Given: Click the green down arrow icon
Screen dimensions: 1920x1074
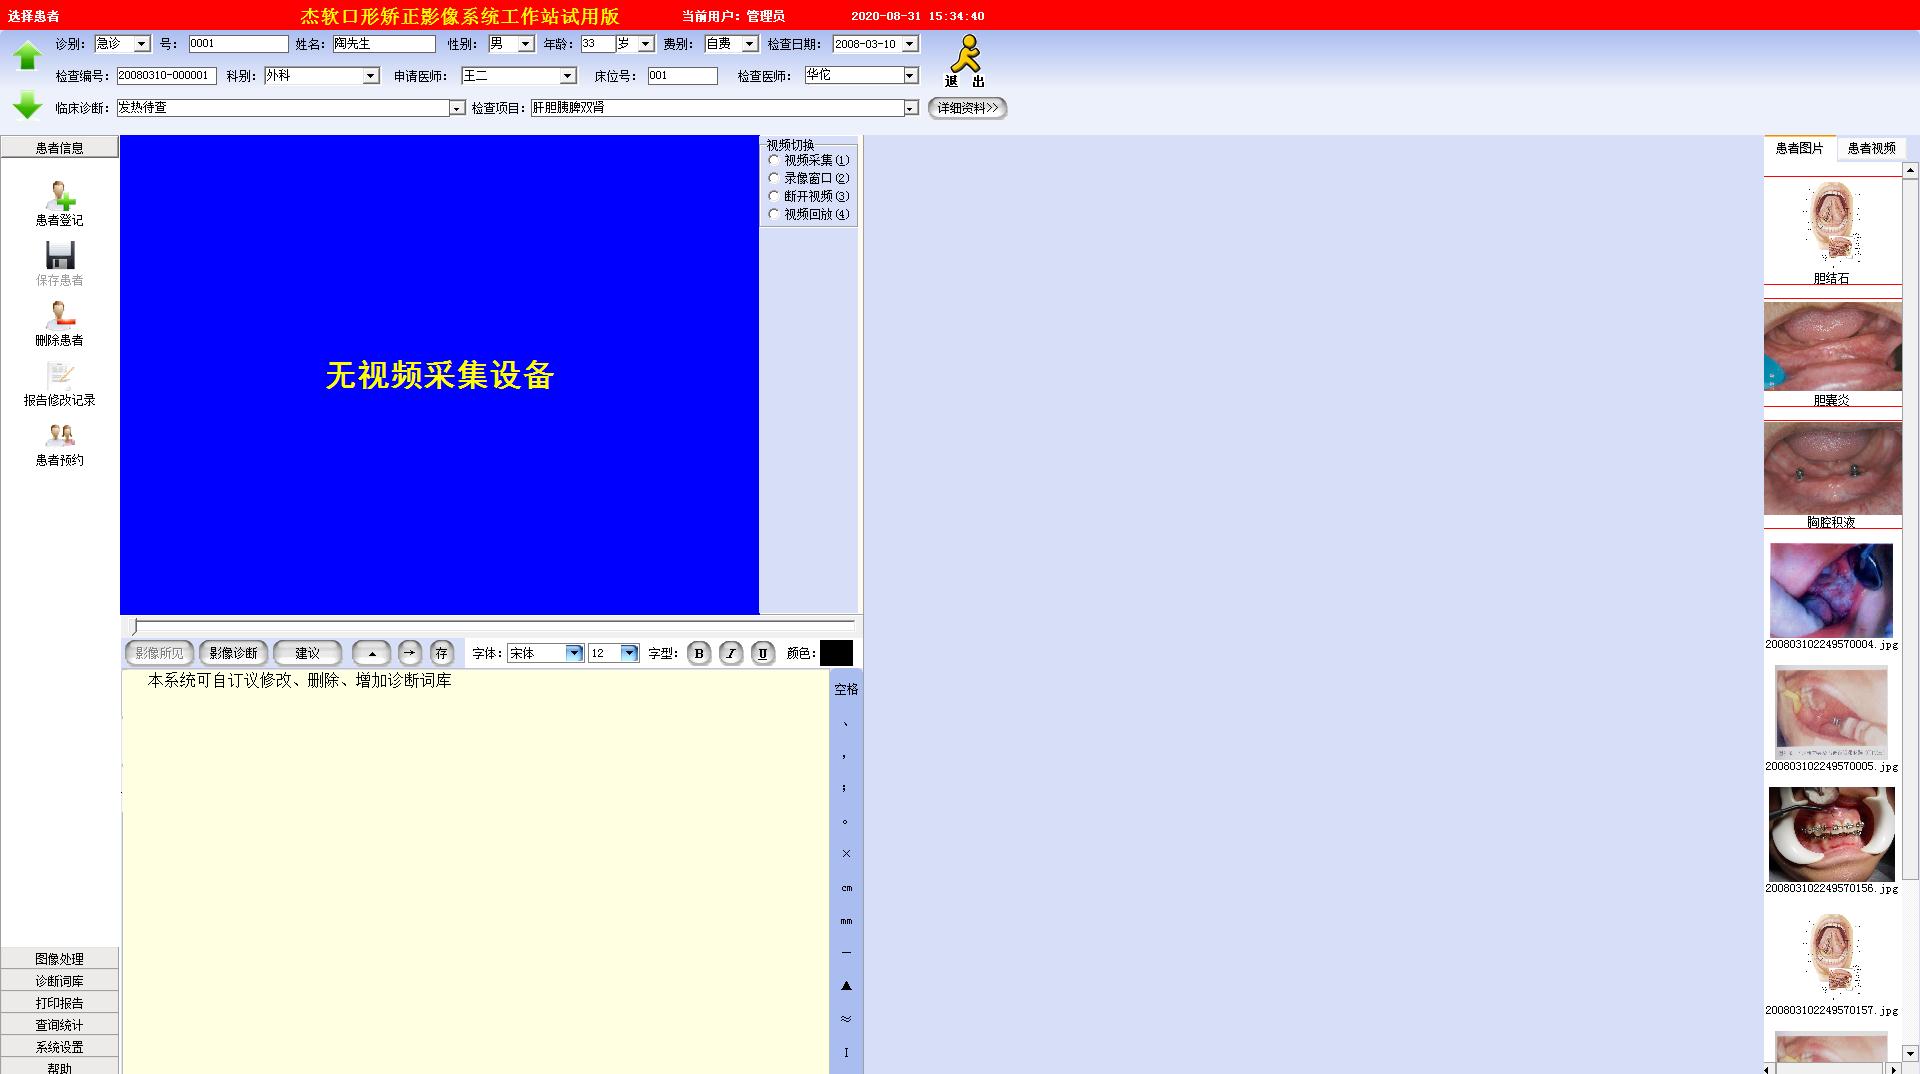Looking at the screenshot, I should click(x=27, y=104).
